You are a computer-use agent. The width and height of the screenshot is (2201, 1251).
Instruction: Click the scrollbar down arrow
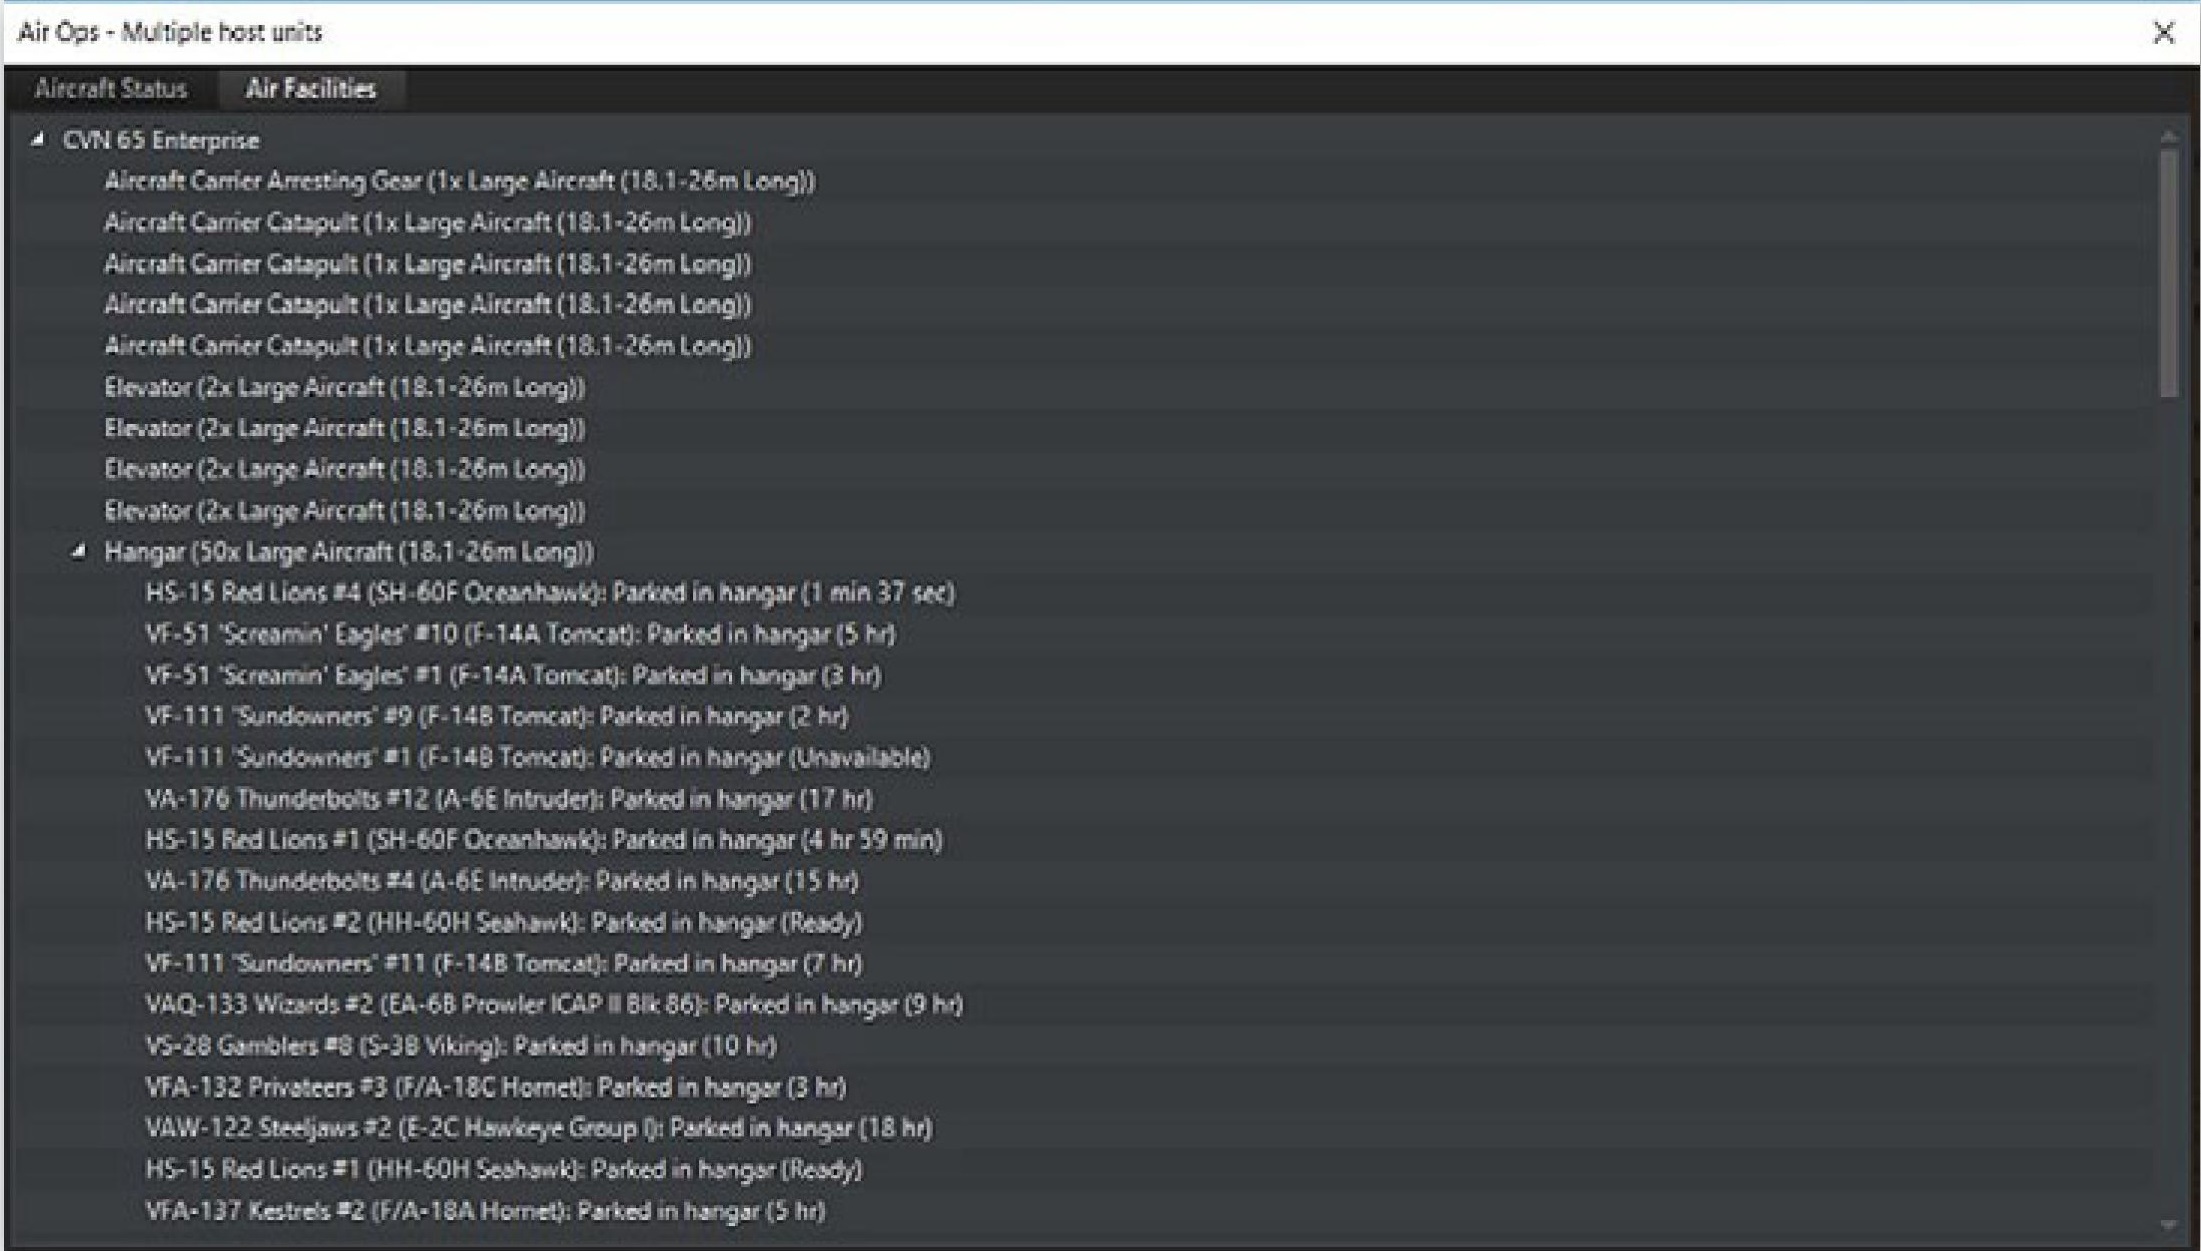(2168, 1225)
